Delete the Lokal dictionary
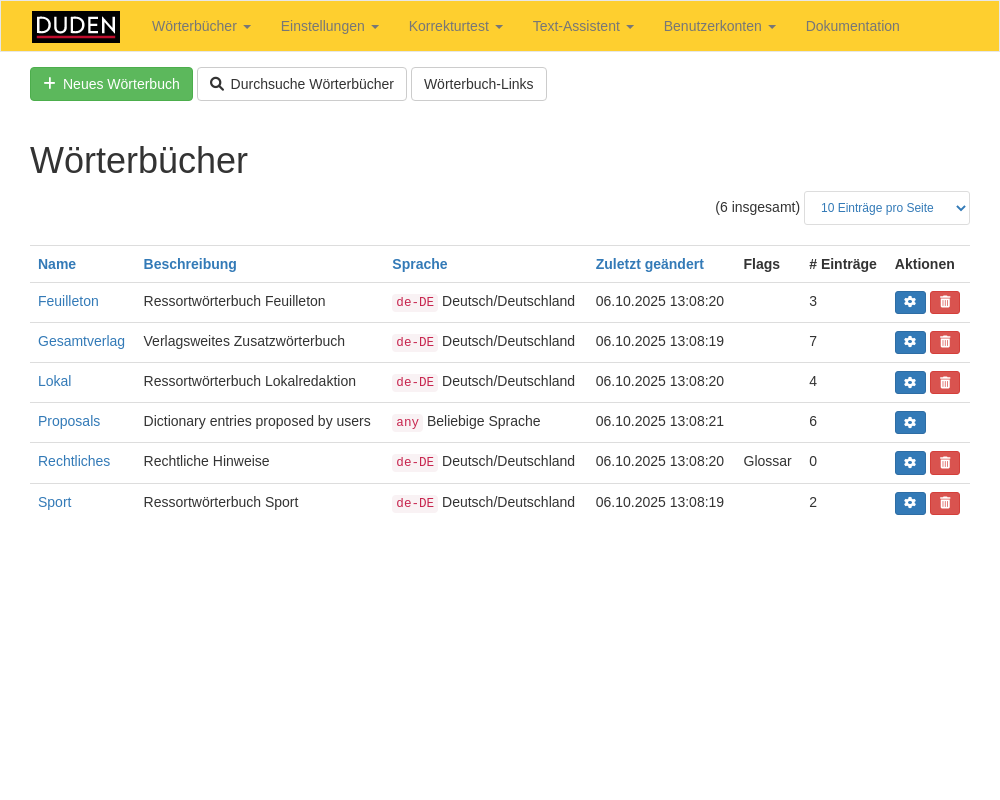This screenshot has height=800, width=1000. 945,382
